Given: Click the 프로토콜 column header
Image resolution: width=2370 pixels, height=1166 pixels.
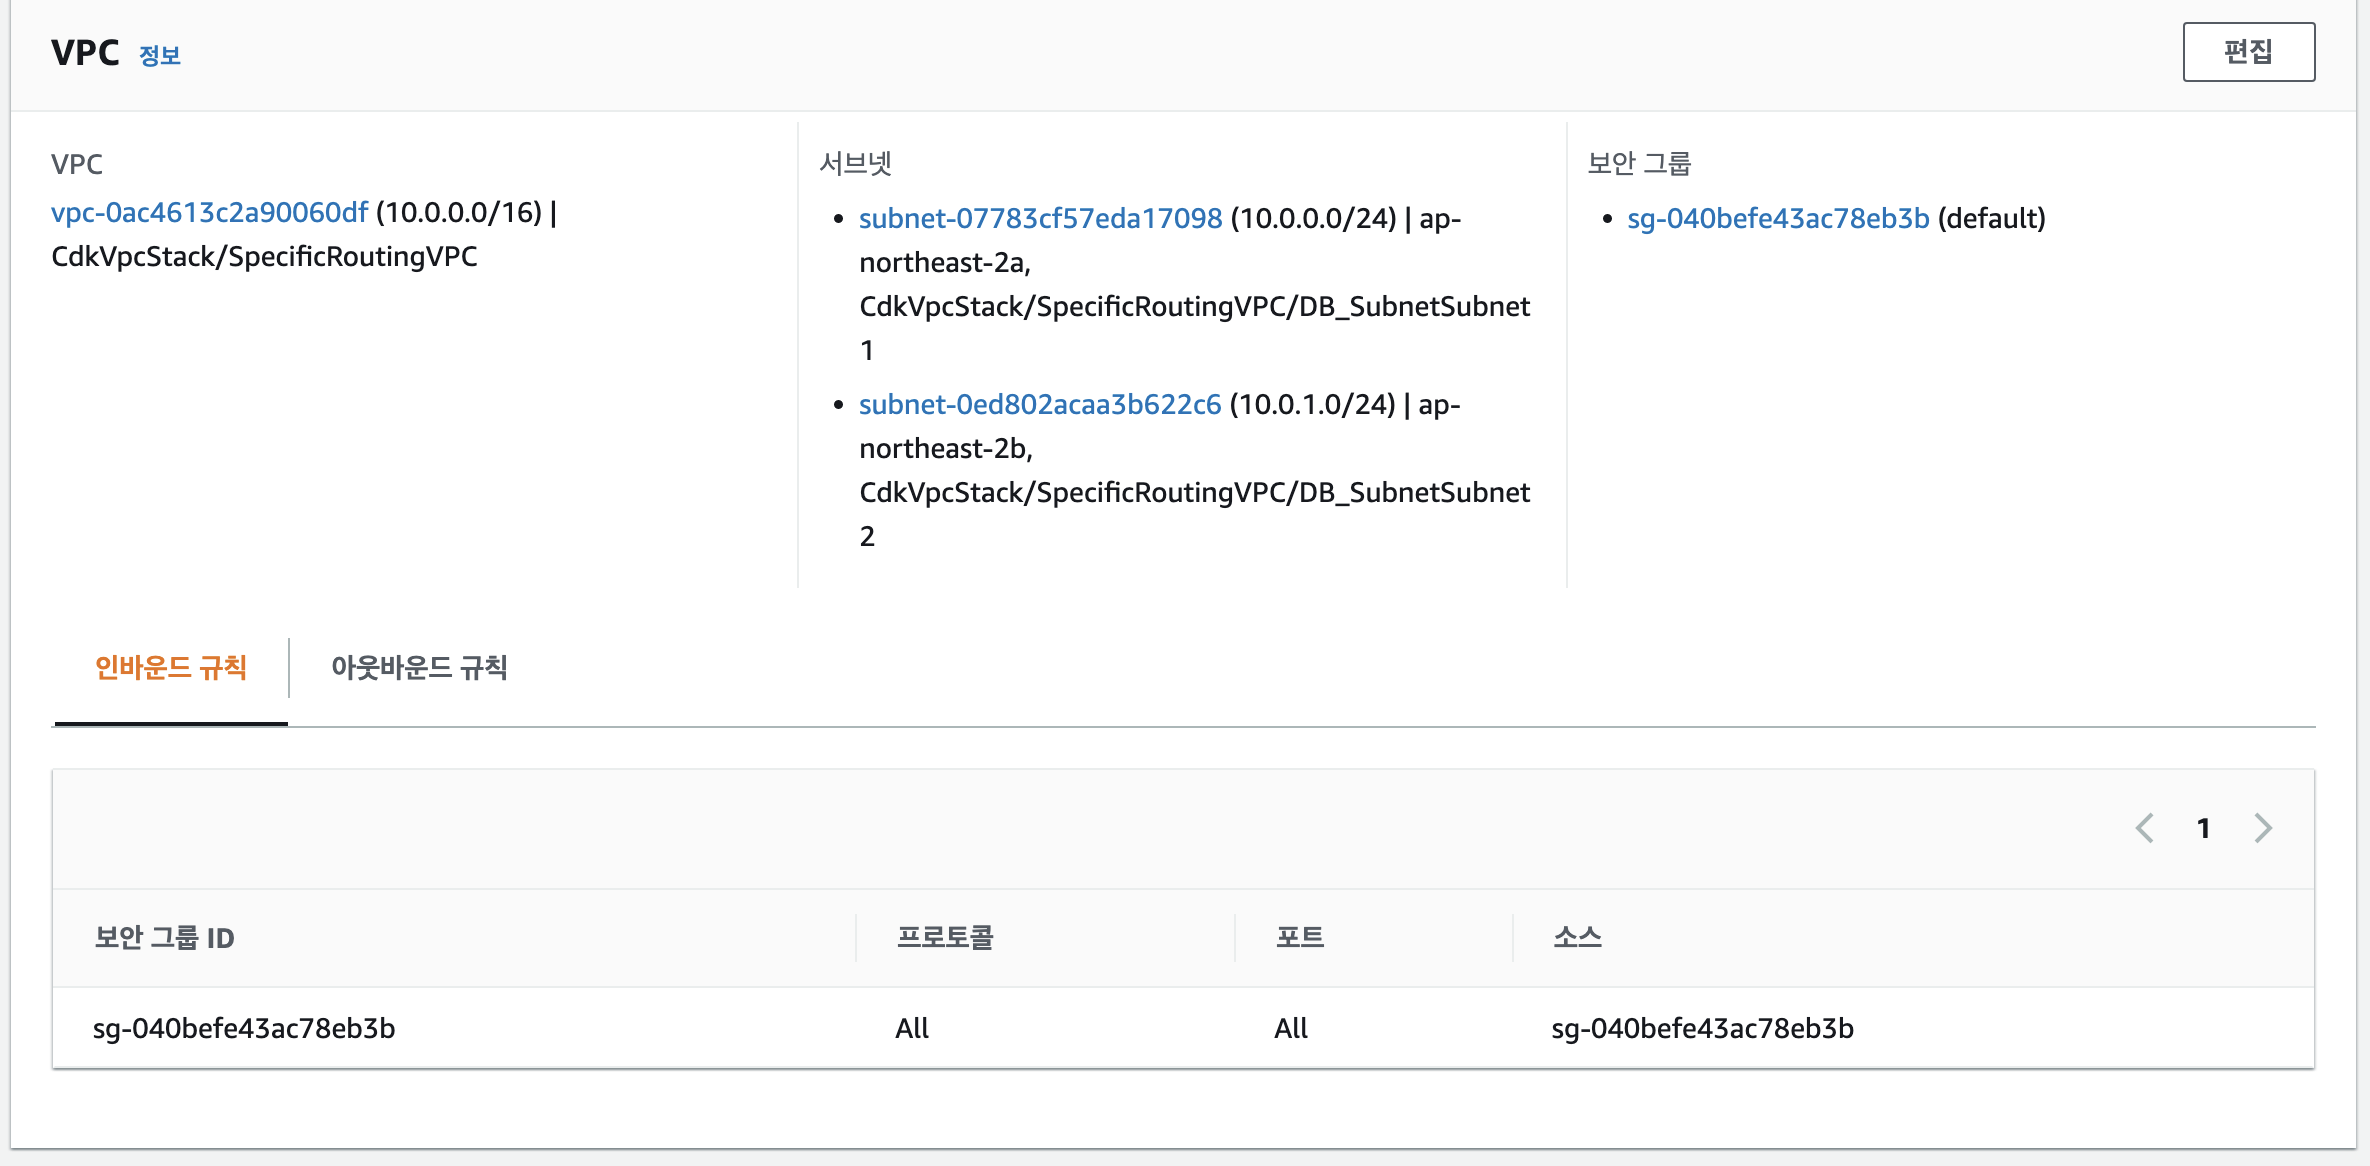Looking at the screenshot, I should [944, 938].
